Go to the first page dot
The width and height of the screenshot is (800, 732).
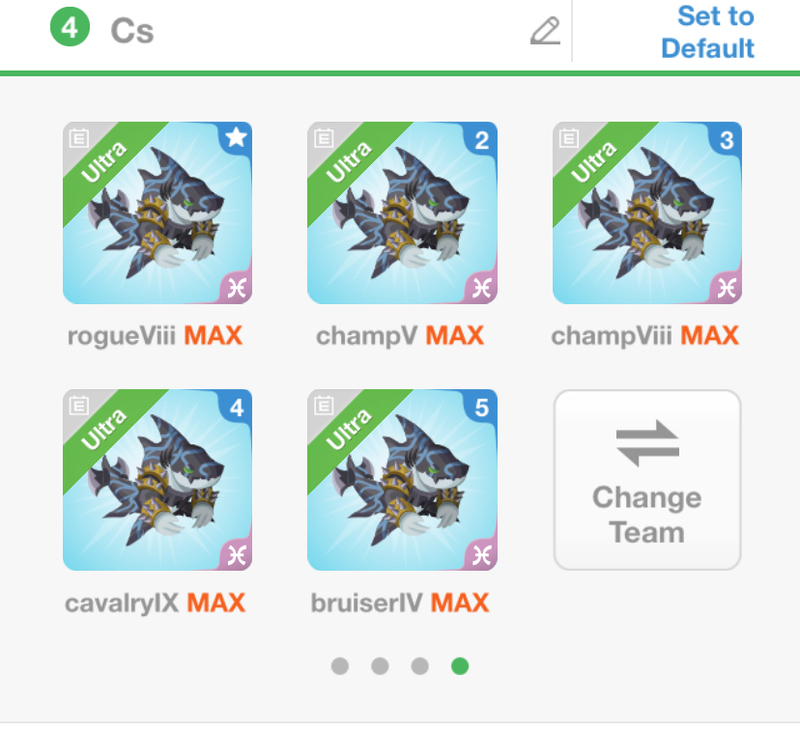[340, 666]
